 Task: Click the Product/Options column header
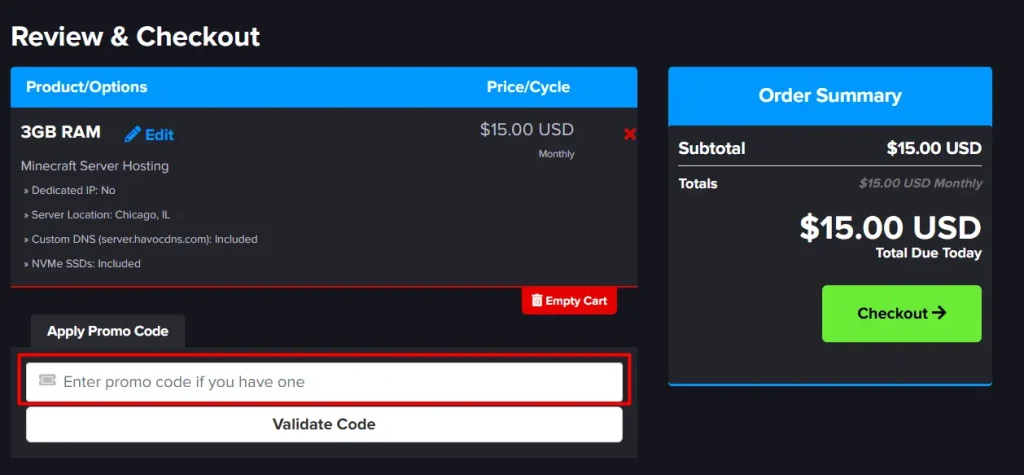coord(87,87)
